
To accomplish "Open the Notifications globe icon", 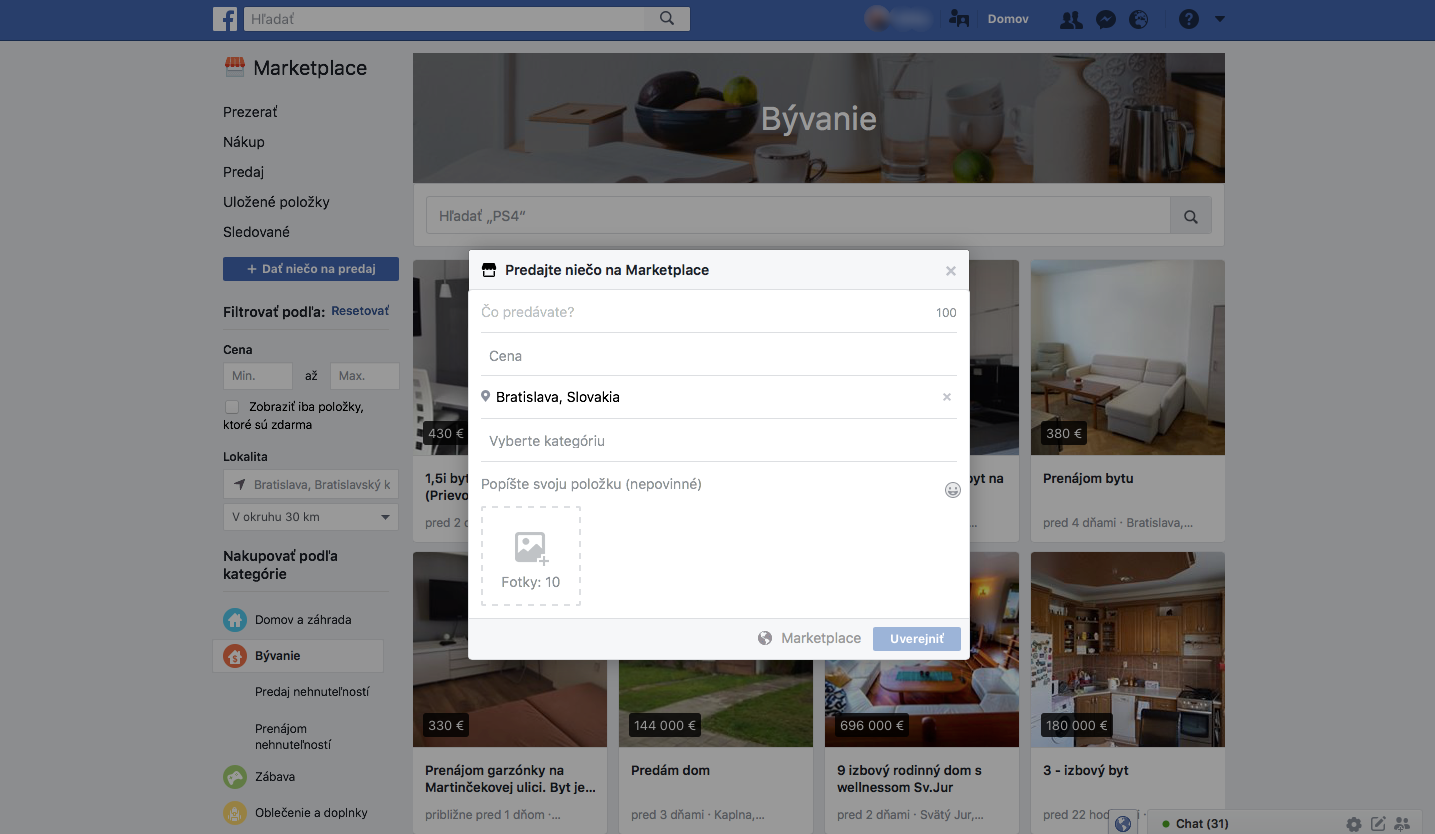I will click(x=1138, y=19).
